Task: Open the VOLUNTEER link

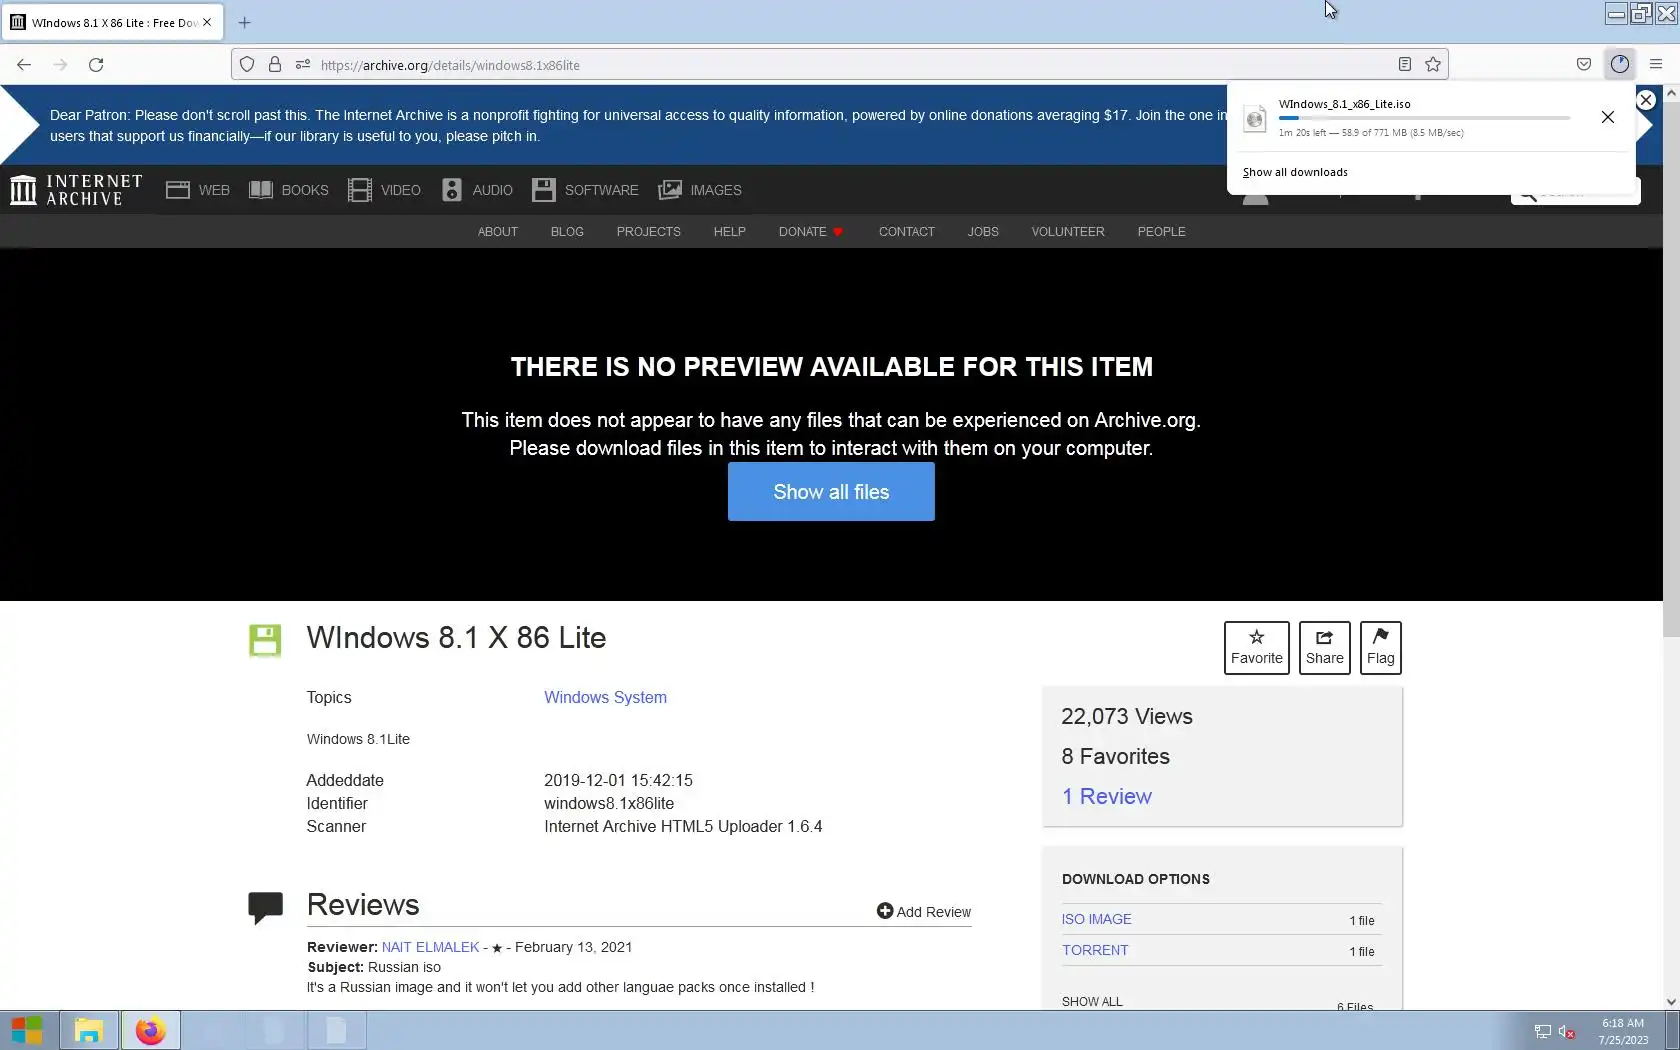Action: tap(1068, 232)
